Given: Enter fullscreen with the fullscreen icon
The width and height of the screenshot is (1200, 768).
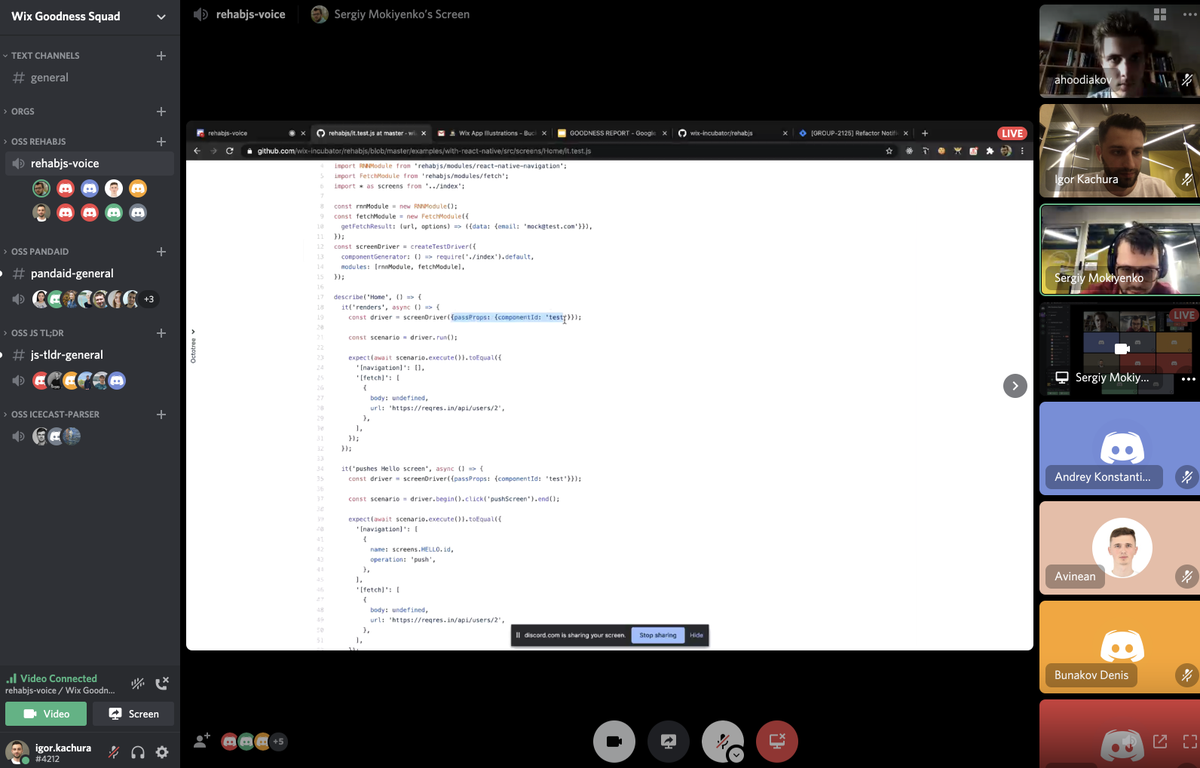Looking at the screenshot, I should 1189,742.
